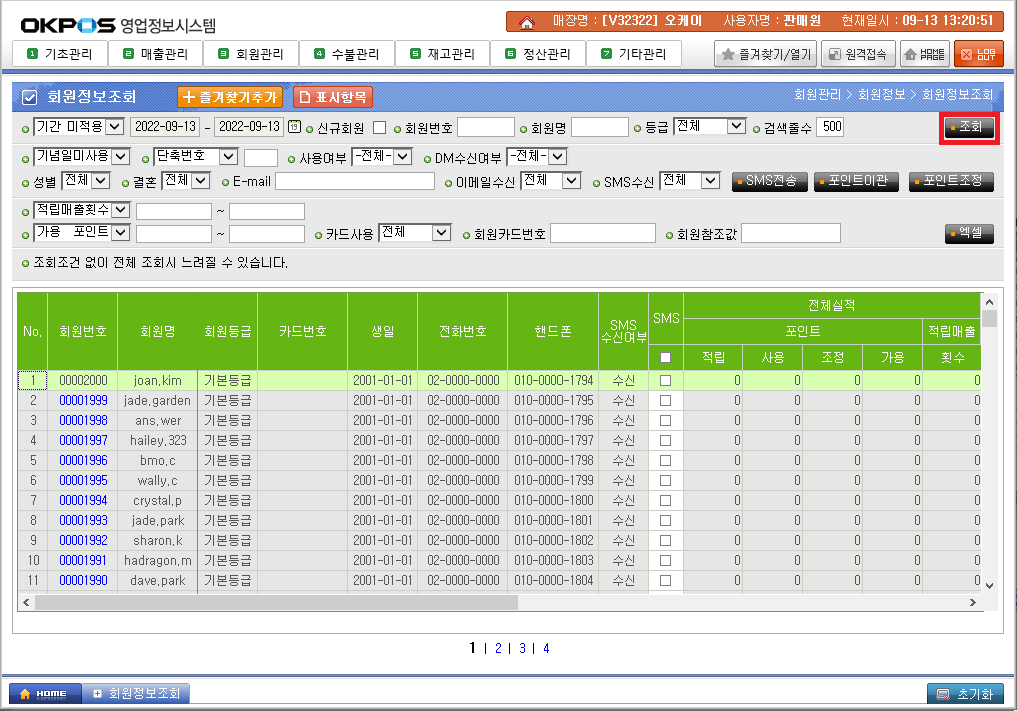
Task: Open the 카드사용 dropdown
Action: pyautogui.click(x=415, y=232)
